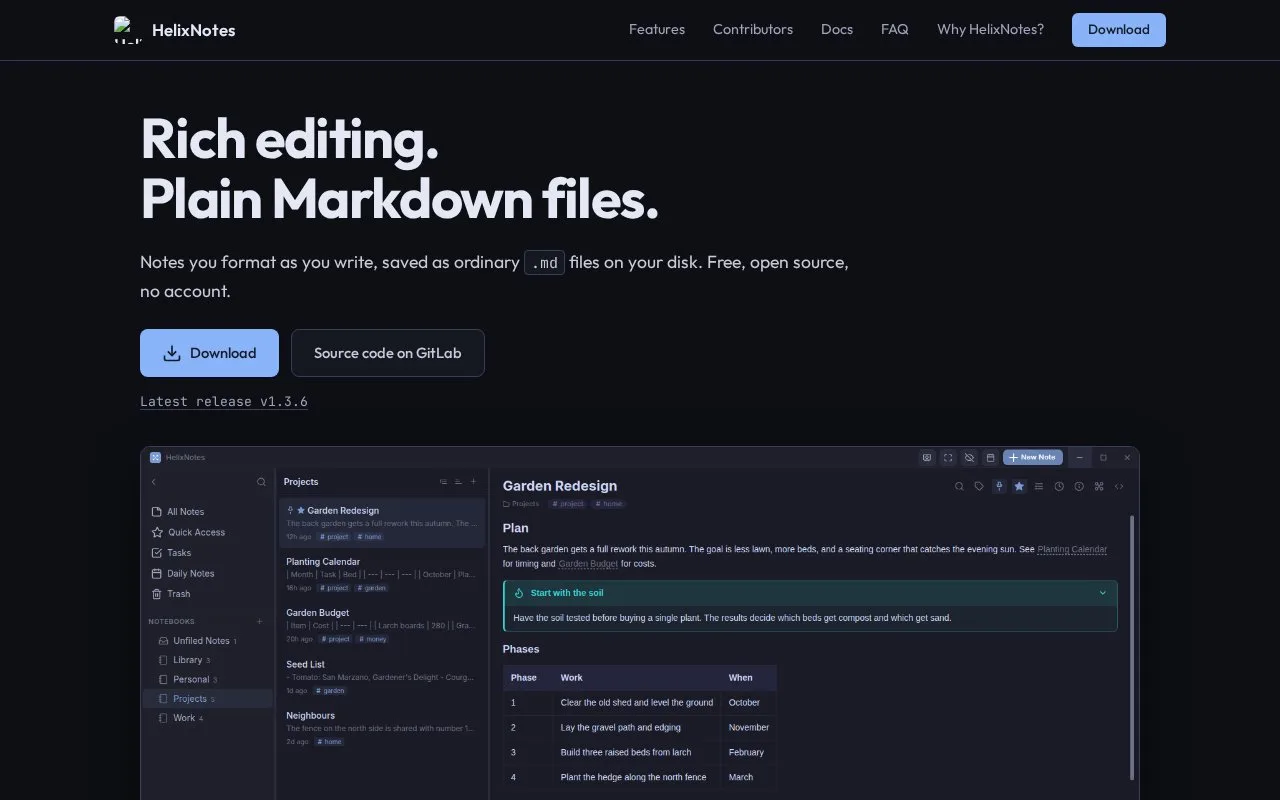Screen dimensions: 1280x800
Task: Collapse the sidebar with the back chevron
Action: click(153, 482)
